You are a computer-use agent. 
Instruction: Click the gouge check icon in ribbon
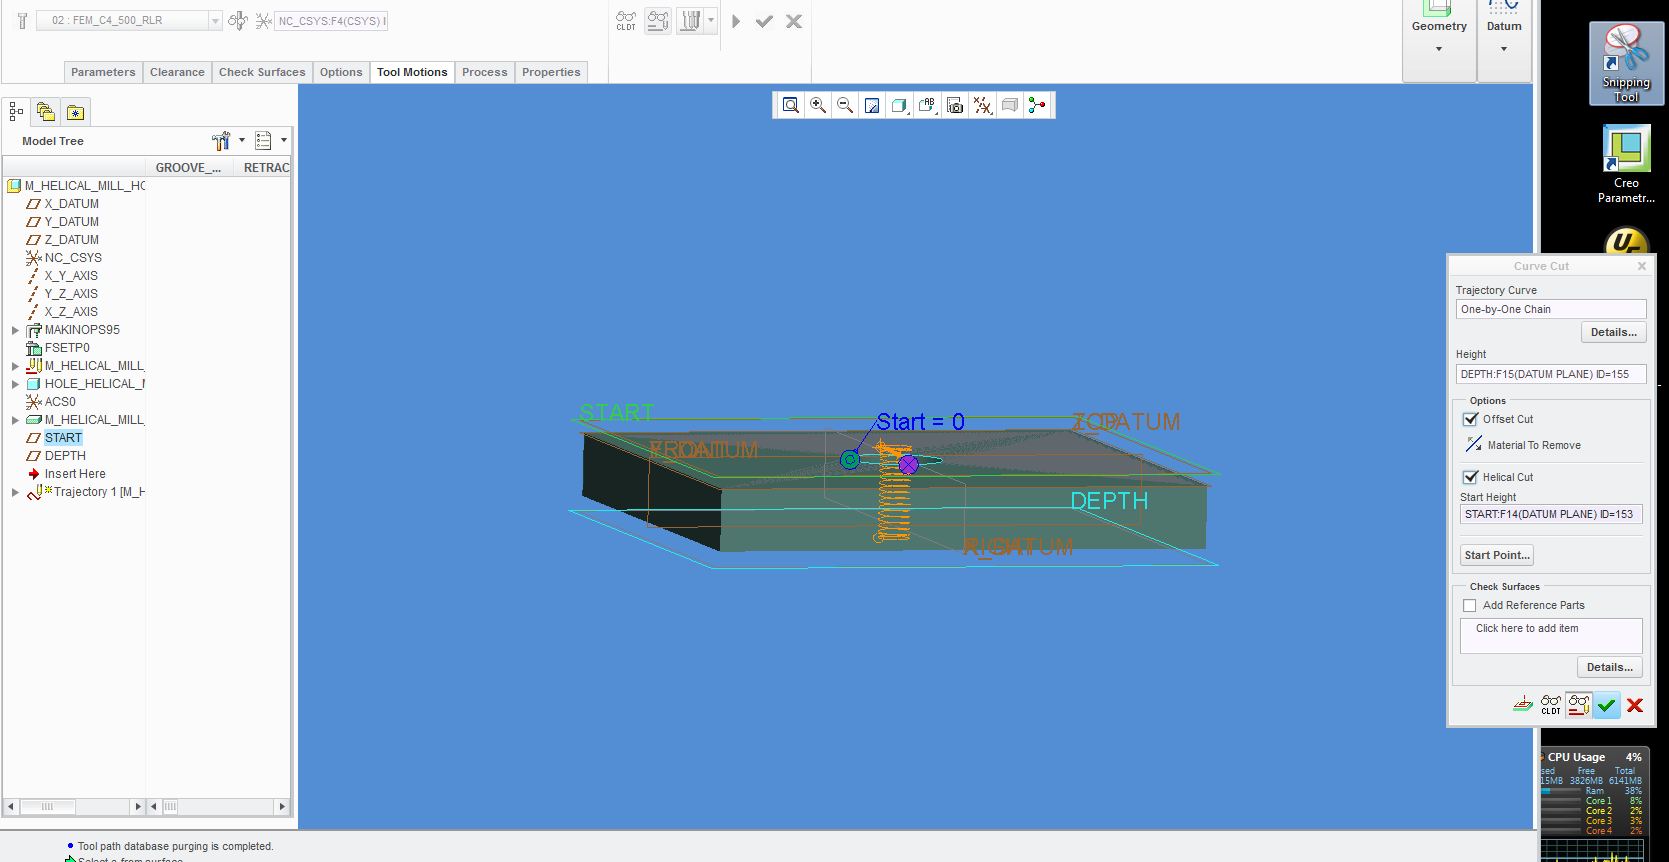[658, 20]
